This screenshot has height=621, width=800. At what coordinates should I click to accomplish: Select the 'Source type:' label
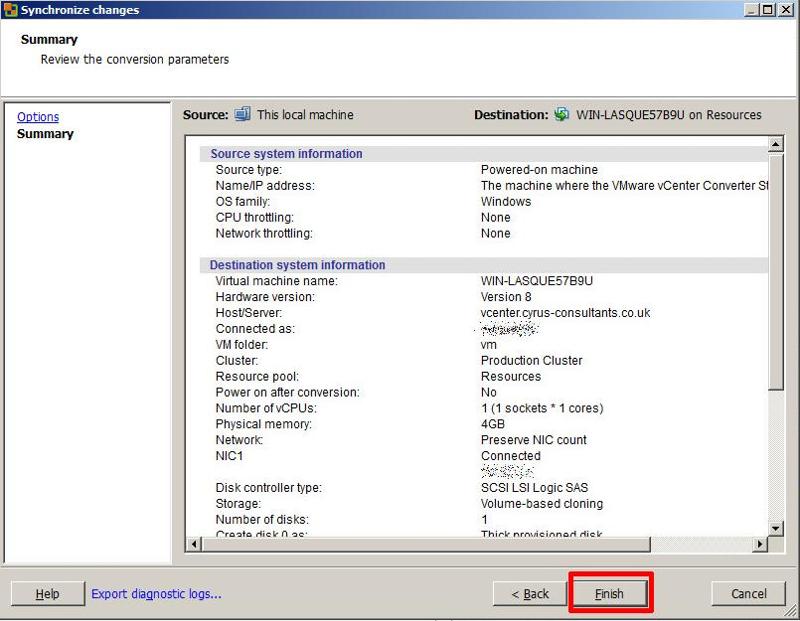[x=248, y=169]
